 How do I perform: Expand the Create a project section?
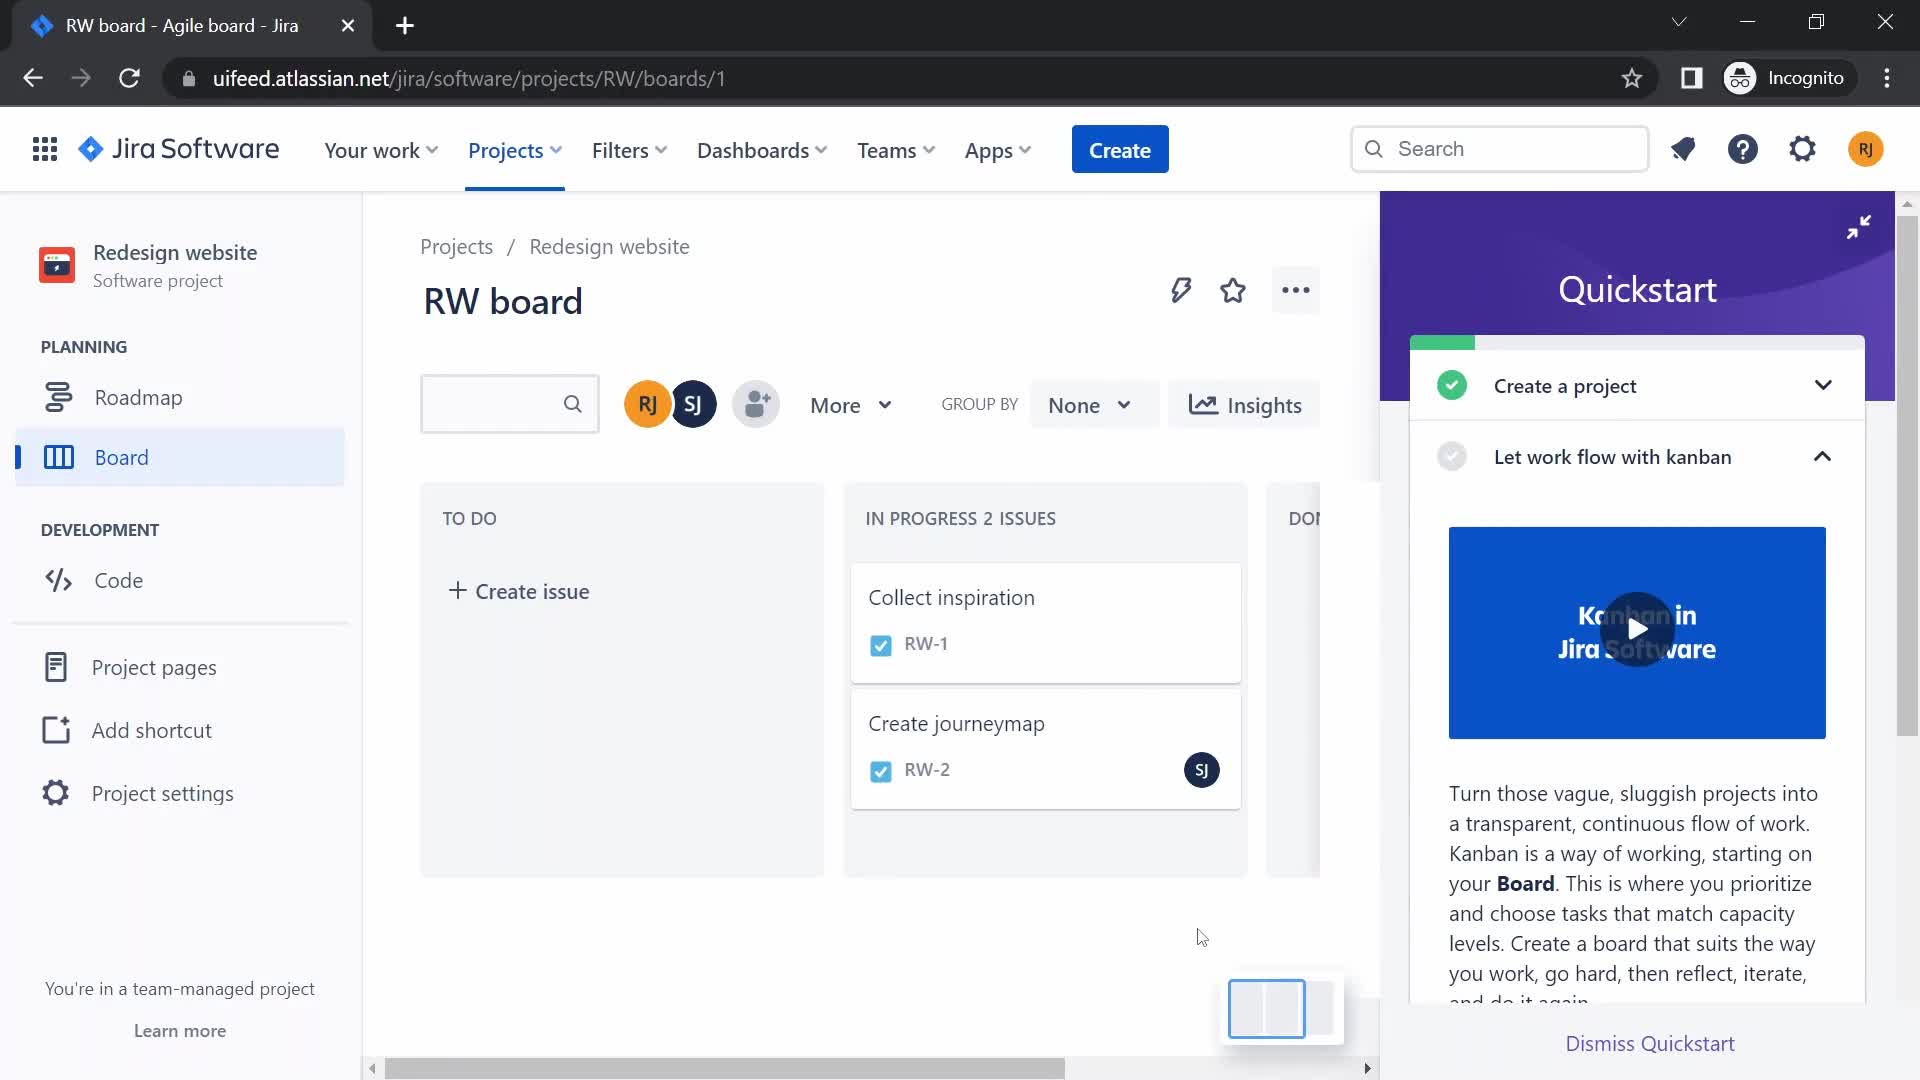tap(1822, 385)
